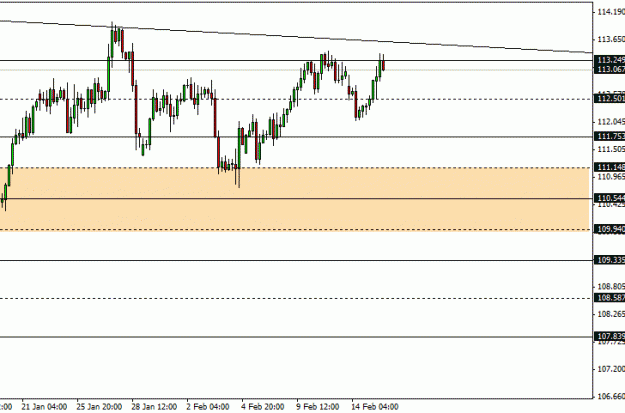Click the 111.505 price axis label
Screen dimensions: 625x413
click(x=611, y=149)
